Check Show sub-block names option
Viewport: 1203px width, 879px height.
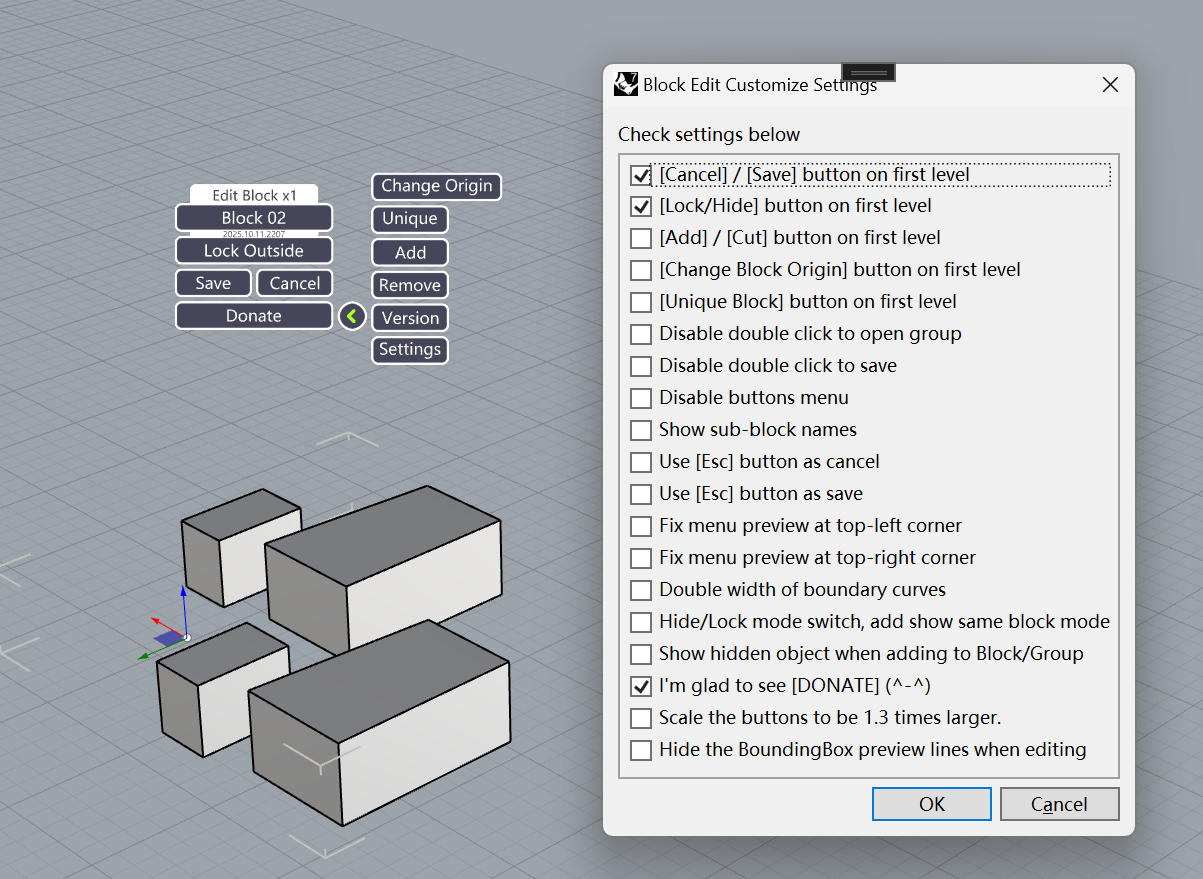point(641,431)
